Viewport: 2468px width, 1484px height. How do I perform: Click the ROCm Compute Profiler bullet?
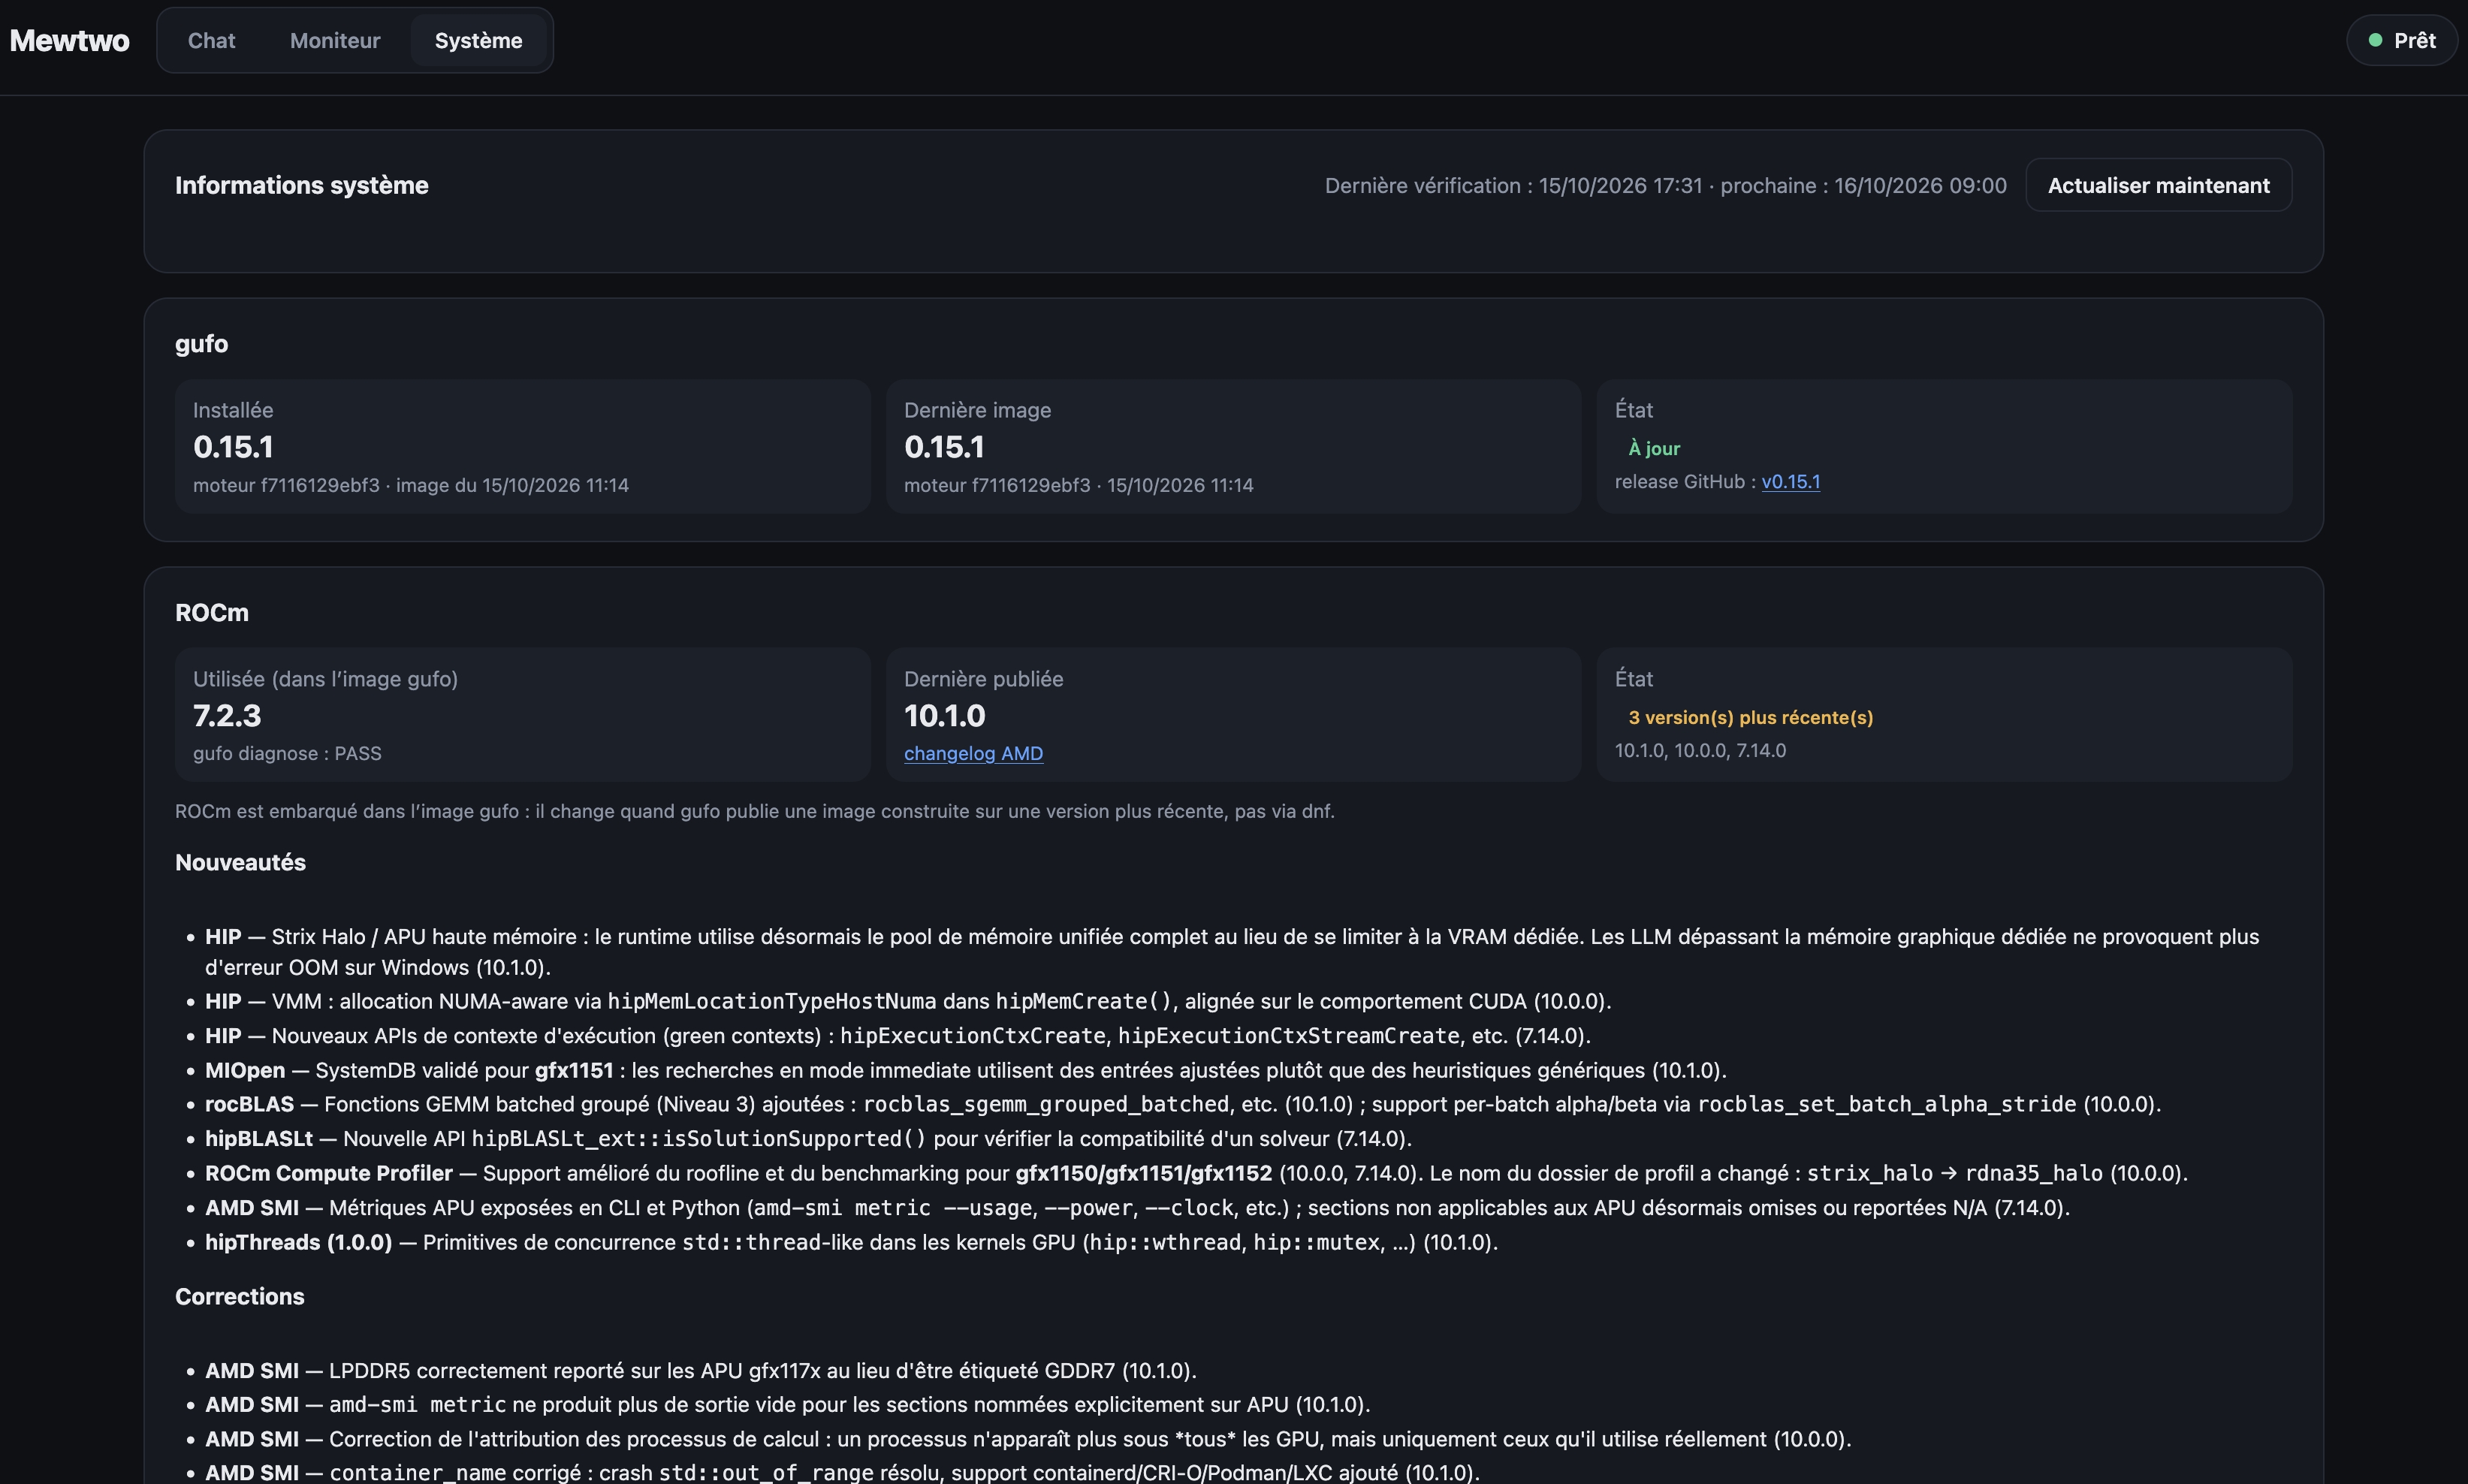point(1196,1173)
